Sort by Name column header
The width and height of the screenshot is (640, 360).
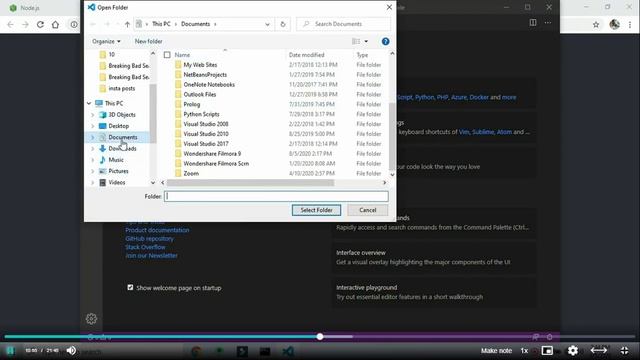[x=182, y=55]
